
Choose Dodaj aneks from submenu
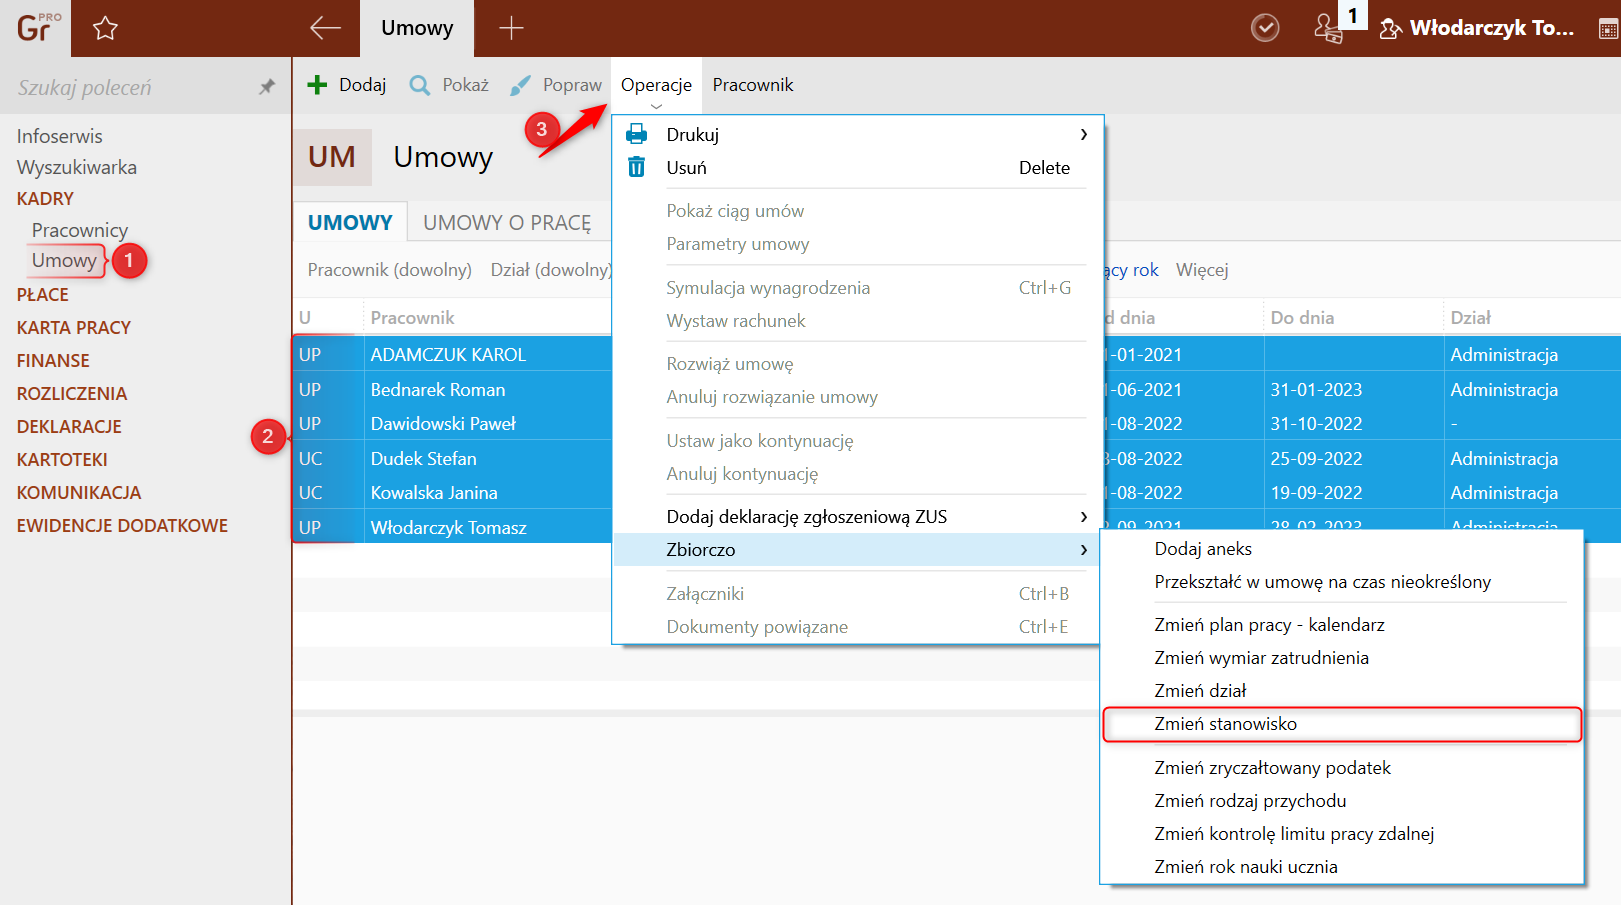coord(1342,548)
